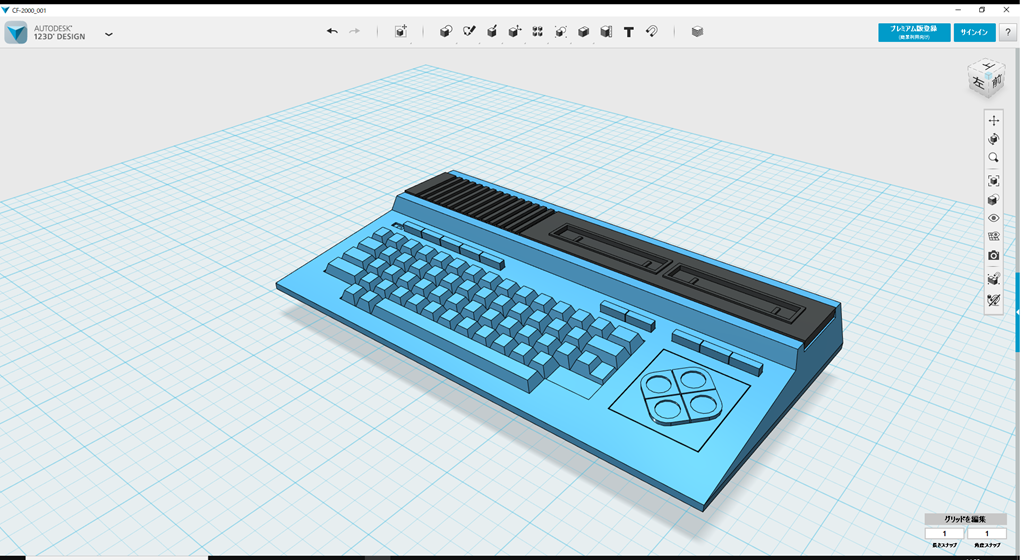
Task: Click the サインイン sign-in button
Action: pos(974,33)
